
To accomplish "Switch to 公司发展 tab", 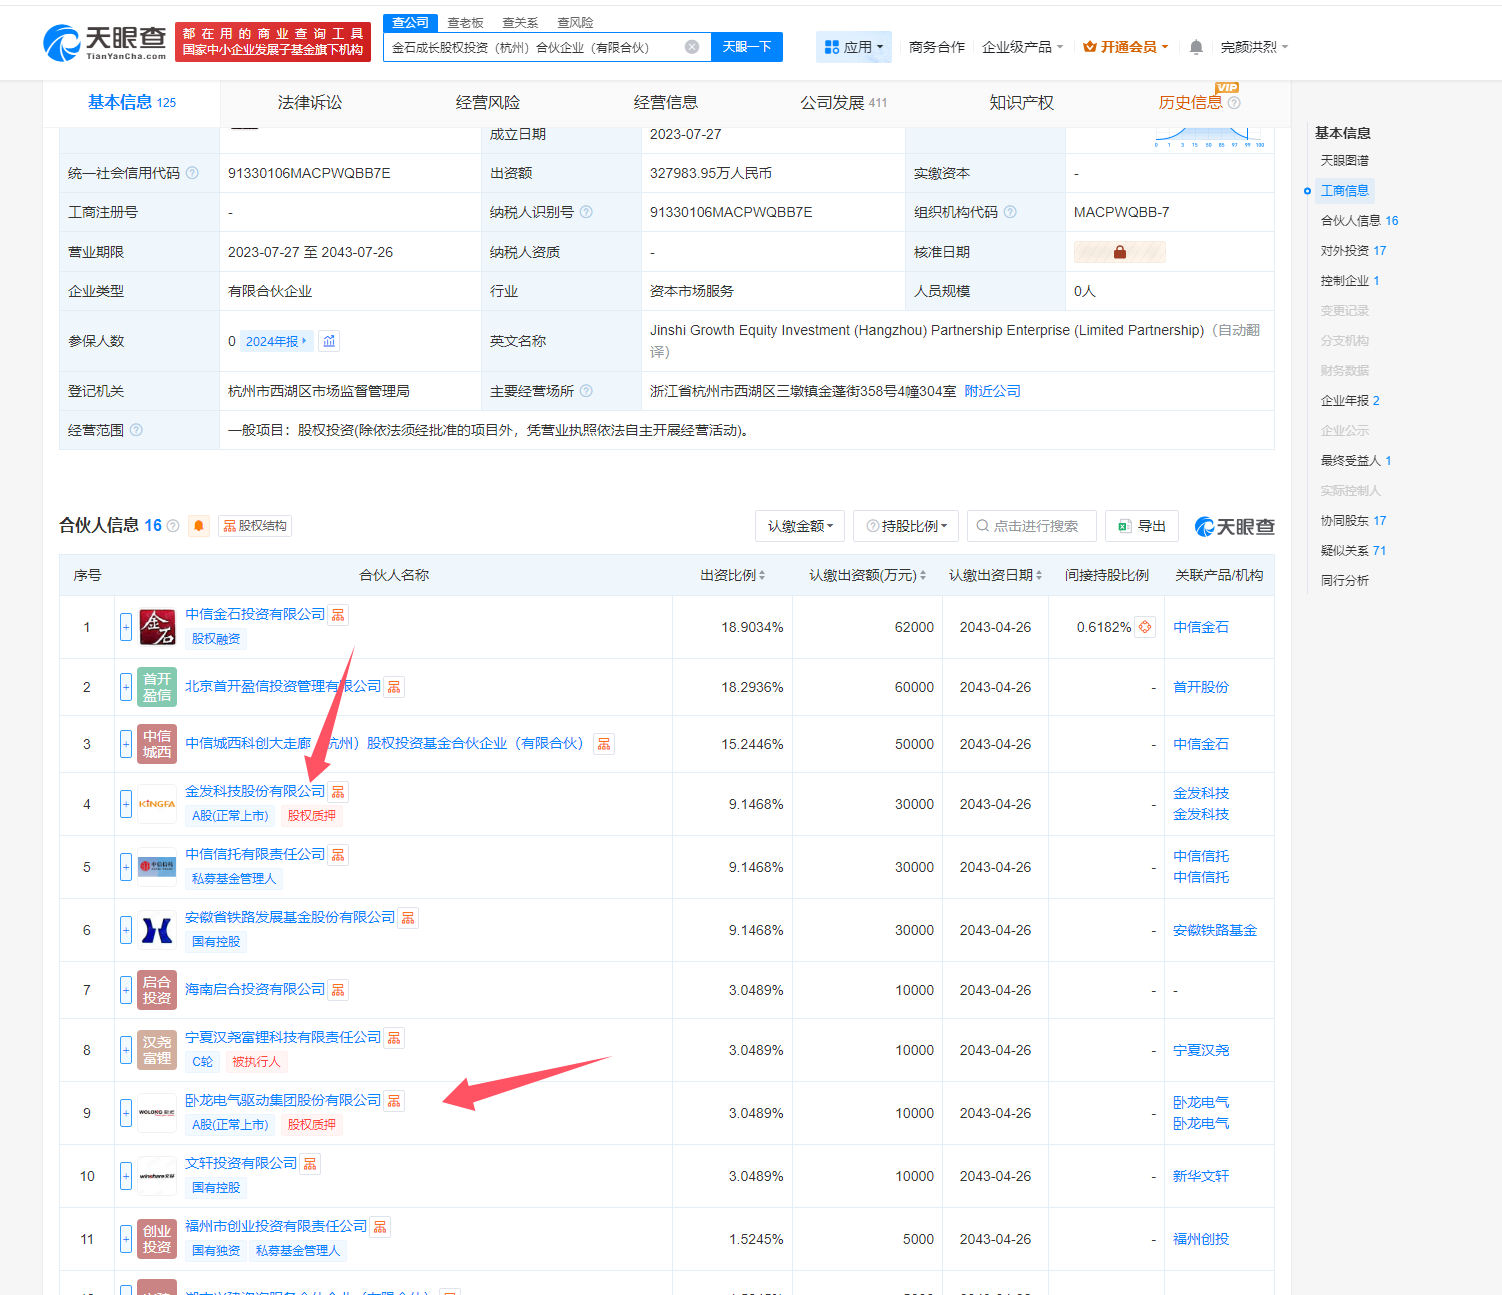I will (x=844, y=103).
